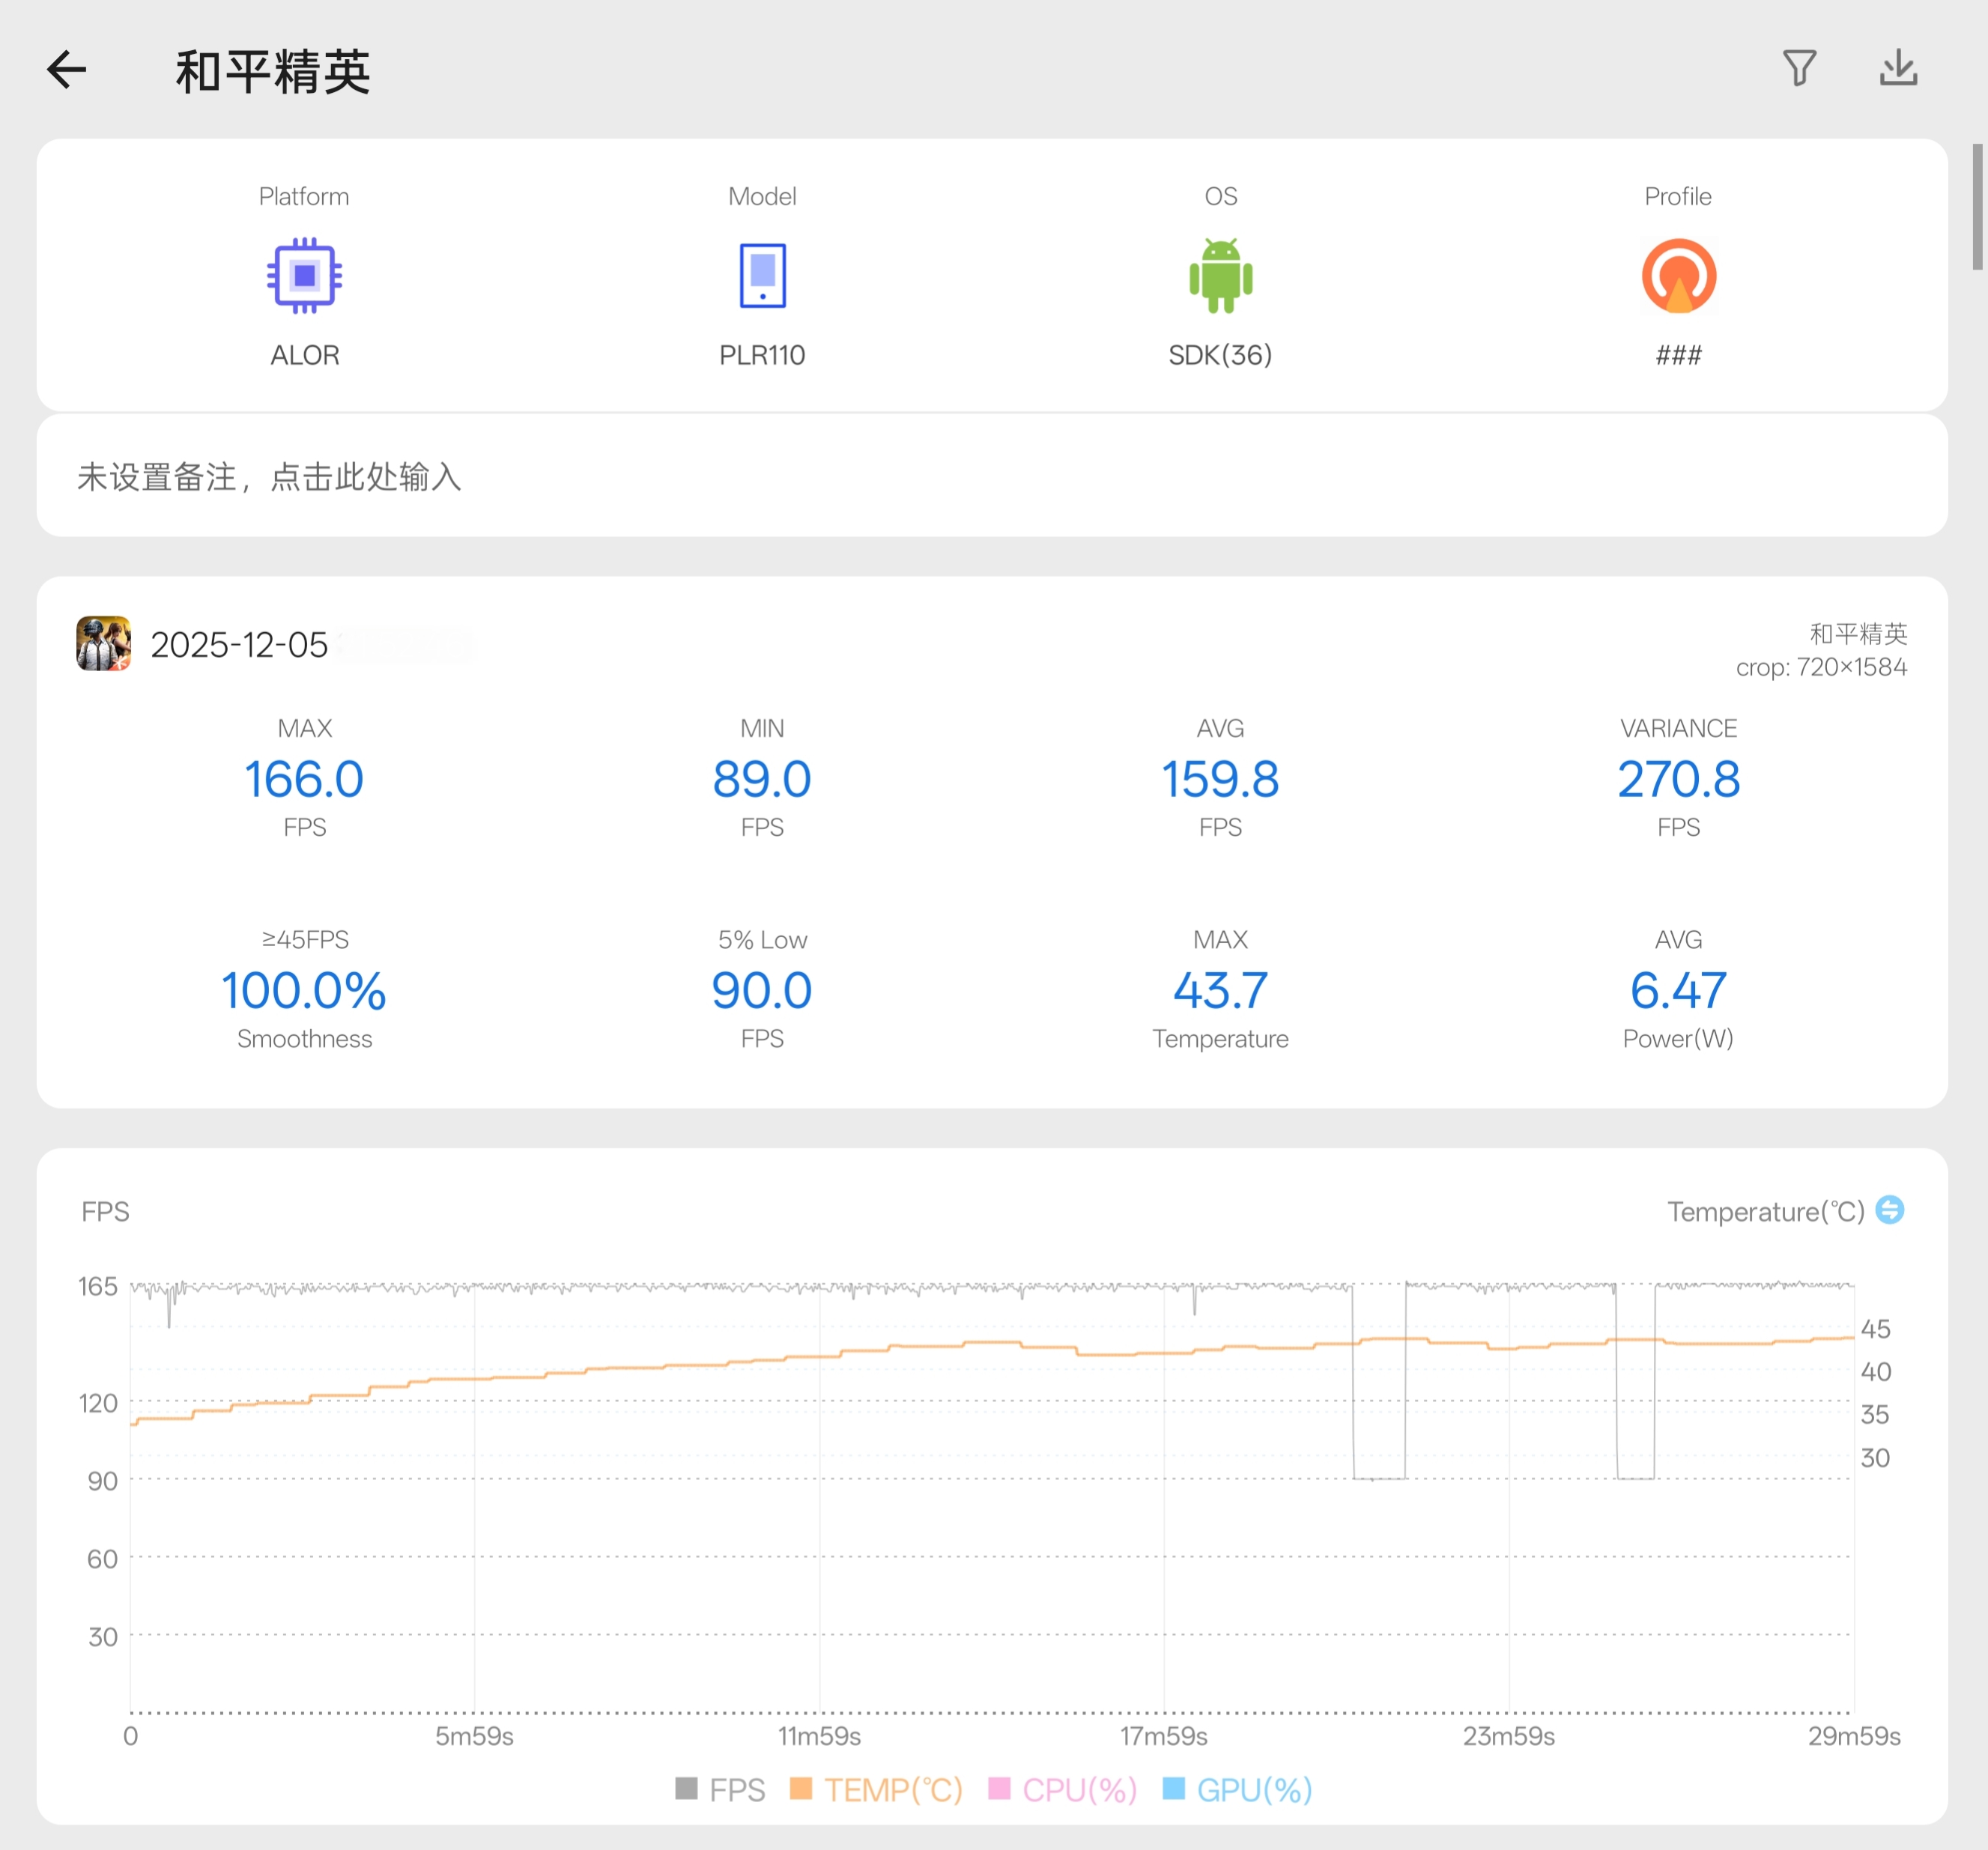
Task: Toggle the FPS legend series
Action: [720, 1789]
